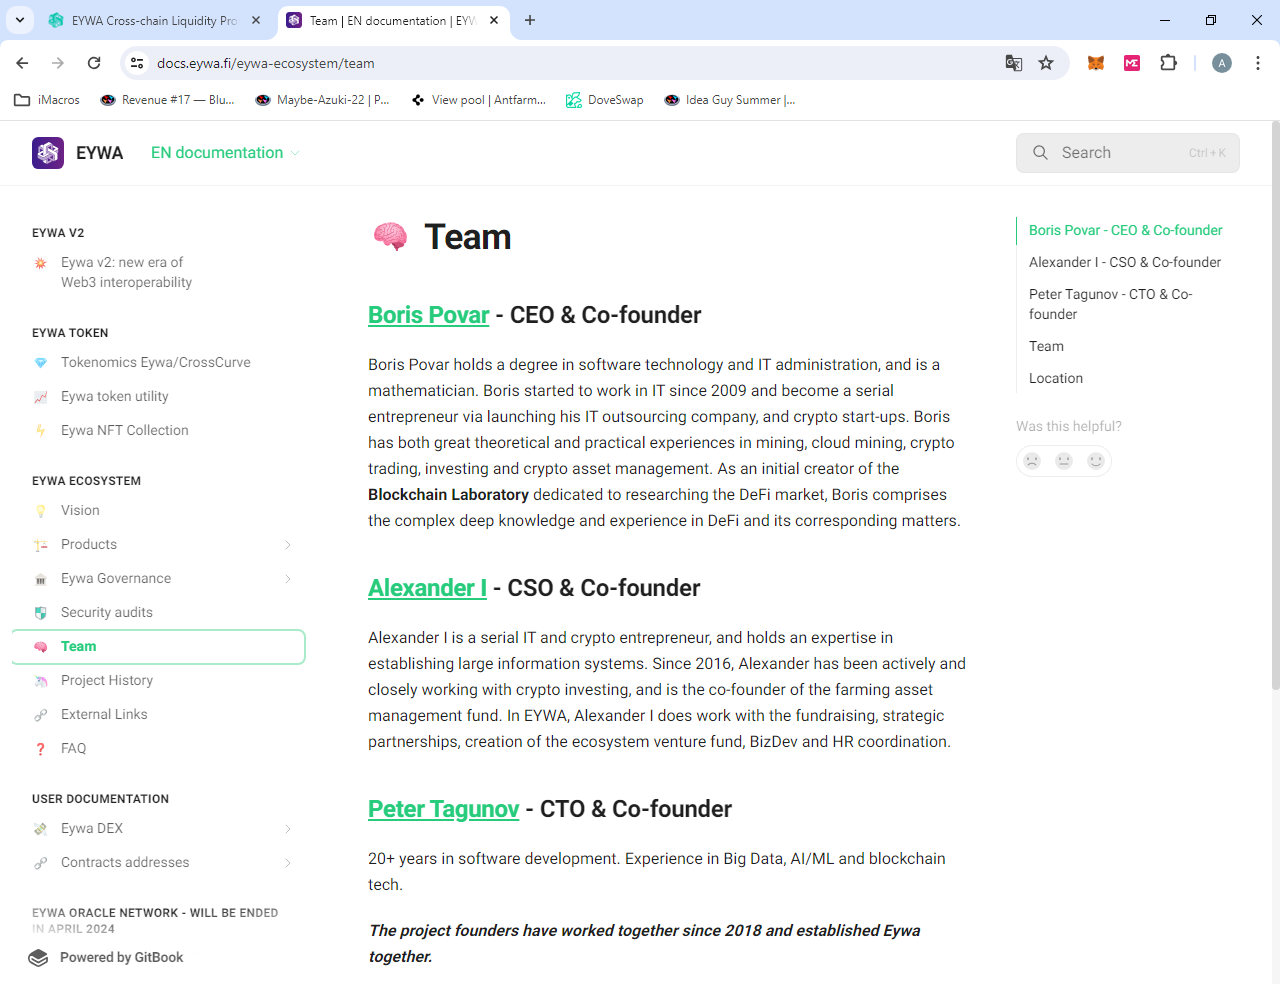Screen dimensions: 1280x984
Task: Click the docs Search field
Action: 1128,153
